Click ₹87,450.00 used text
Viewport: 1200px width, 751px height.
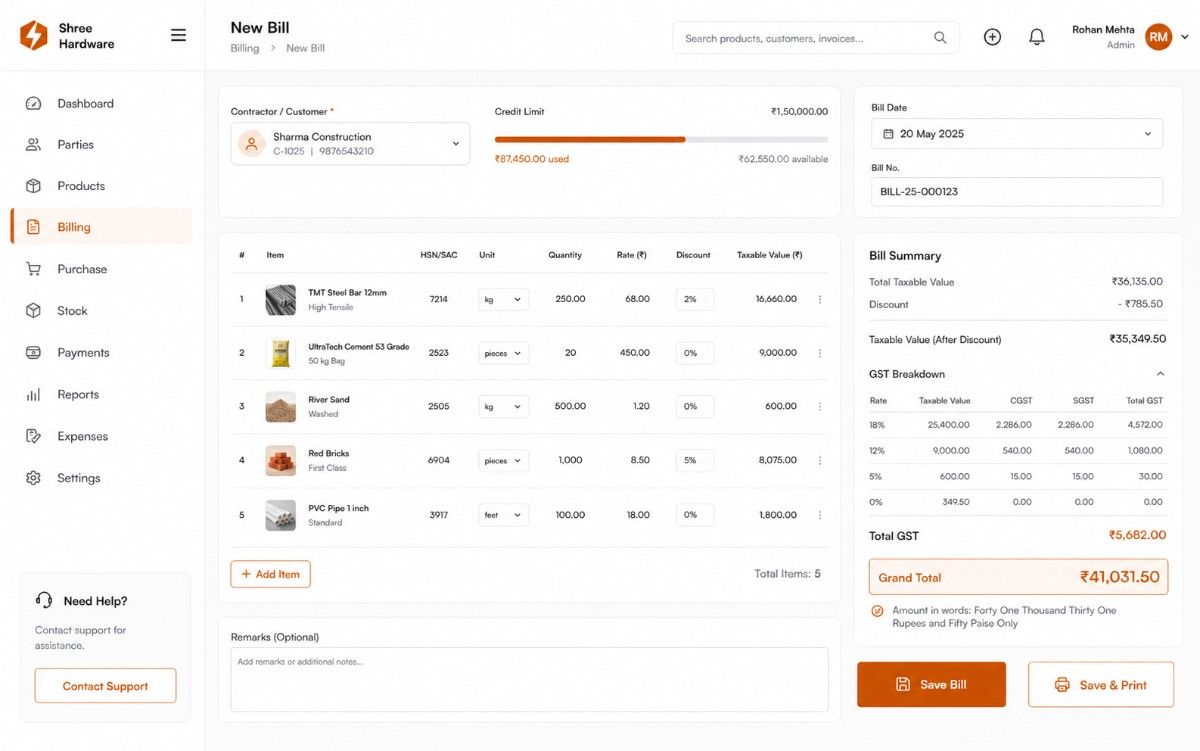(x=532, y=159)
